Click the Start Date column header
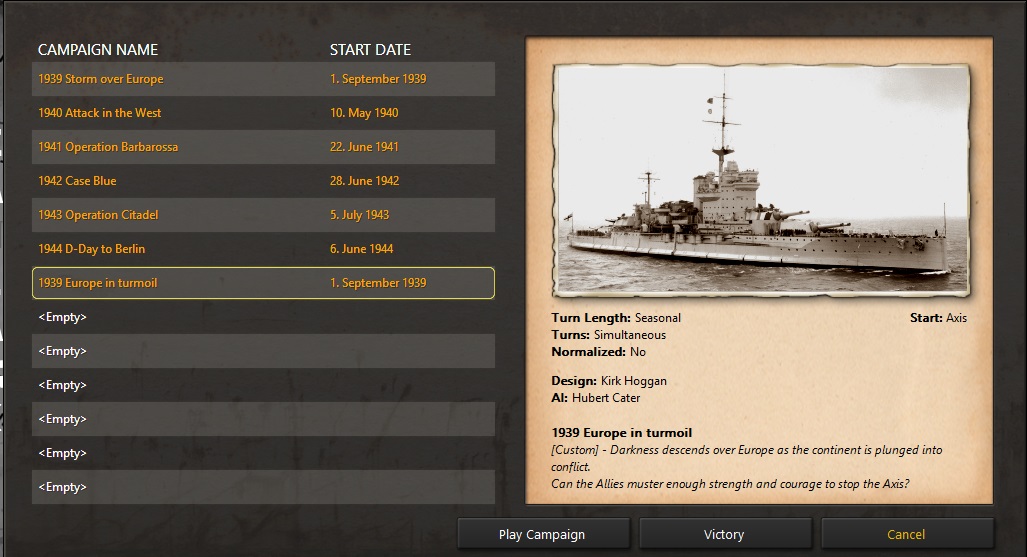The width and height of the screenshot is (1027, 557). click(370, 50)
